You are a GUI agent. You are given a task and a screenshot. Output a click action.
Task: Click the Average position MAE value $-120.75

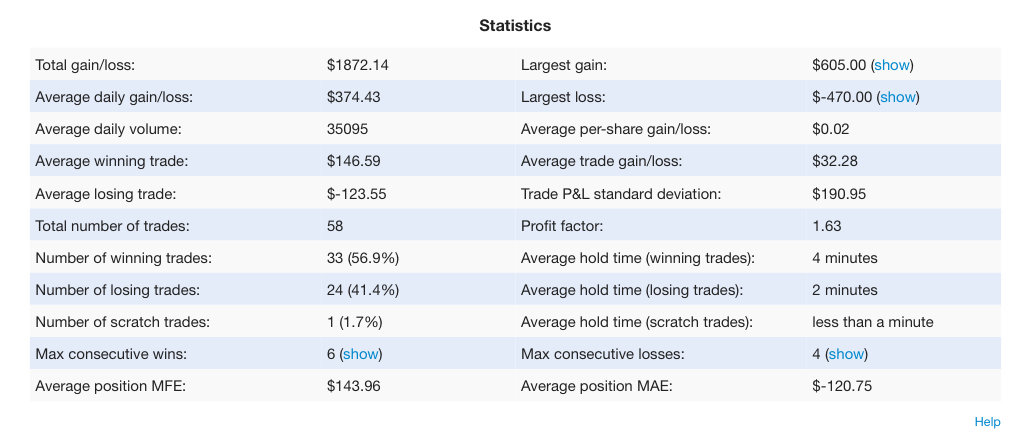click(x=842, y=386)
